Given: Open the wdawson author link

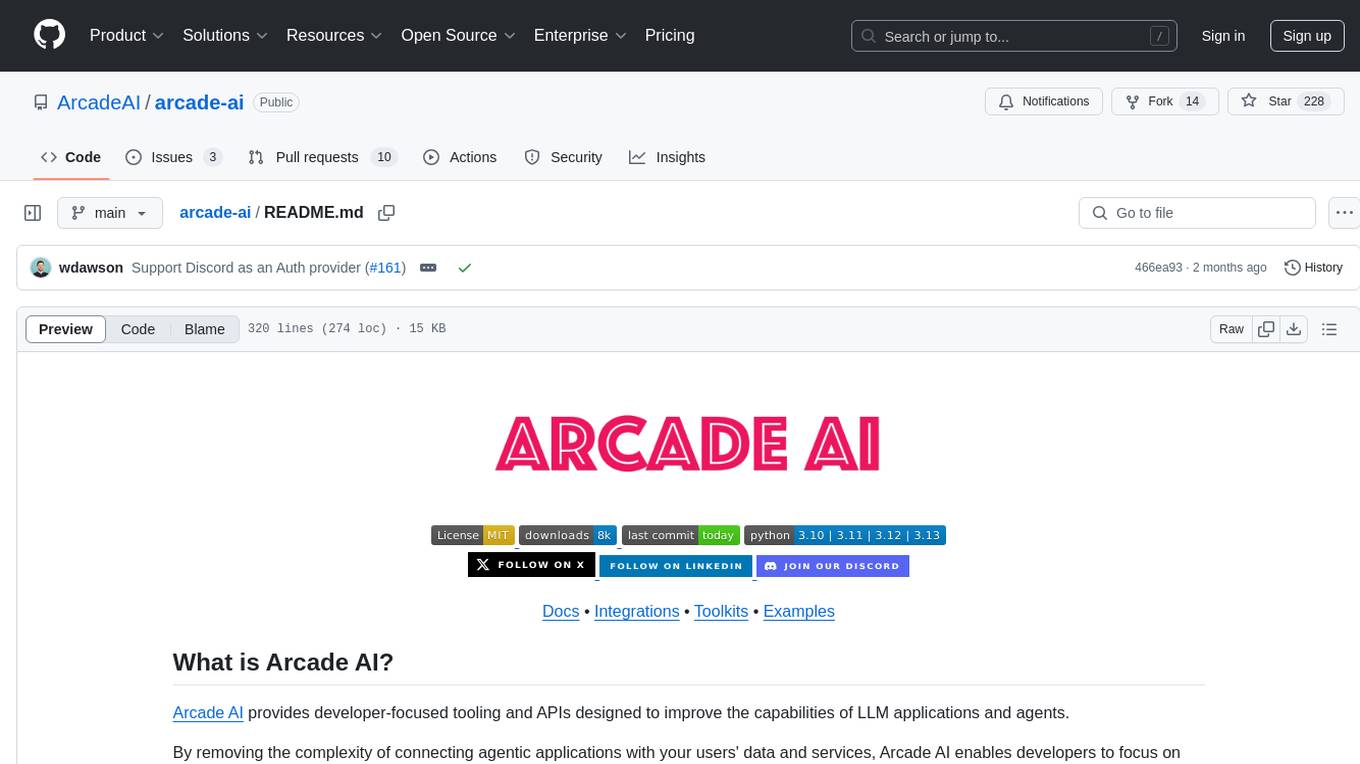Looking at the screenshot, I should click(91, 267).
